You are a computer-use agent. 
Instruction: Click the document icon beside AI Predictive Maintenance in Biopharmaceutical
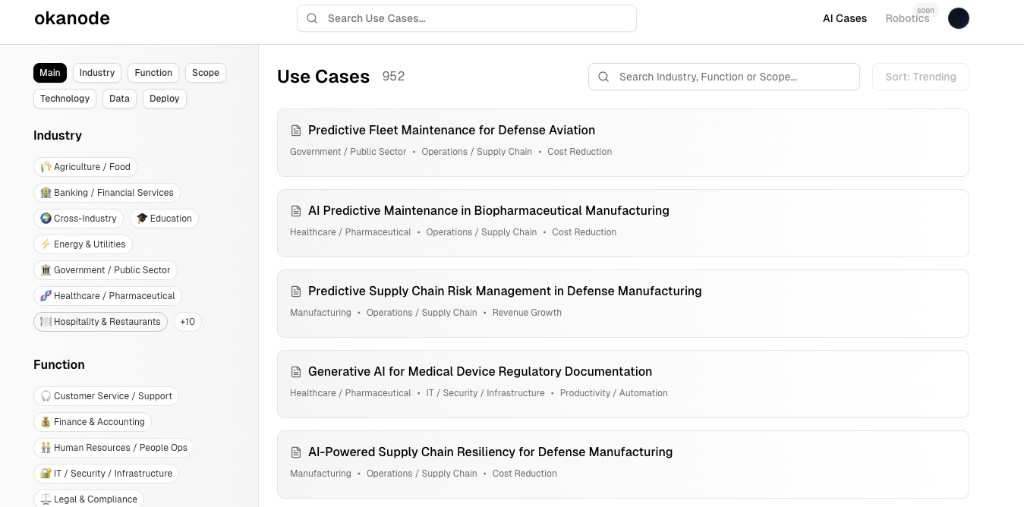[296, 211]
